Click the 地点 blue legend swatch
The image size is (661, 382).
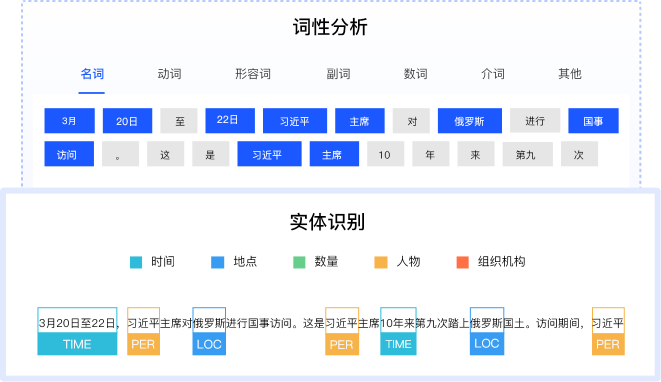[x=218, y=262]
